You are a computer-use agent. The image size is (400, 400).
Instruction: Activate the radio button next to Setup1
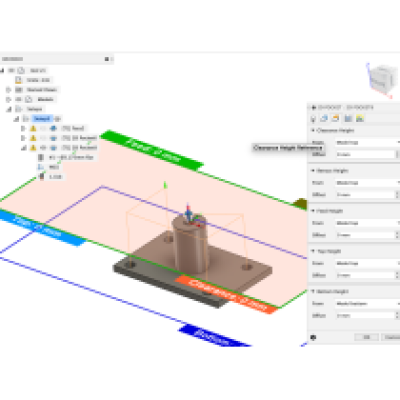pyautogui.click(x=58, y=119)
